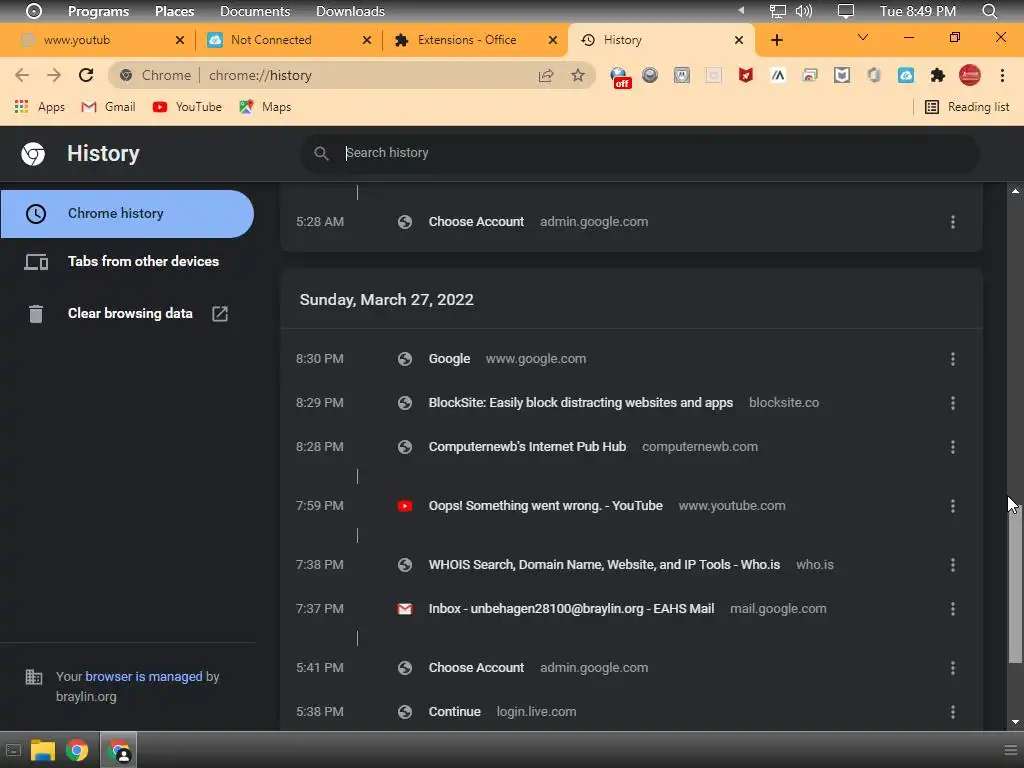
Task: Open more actions for the Computernewb entry
Action: click(x=953, y=447)
